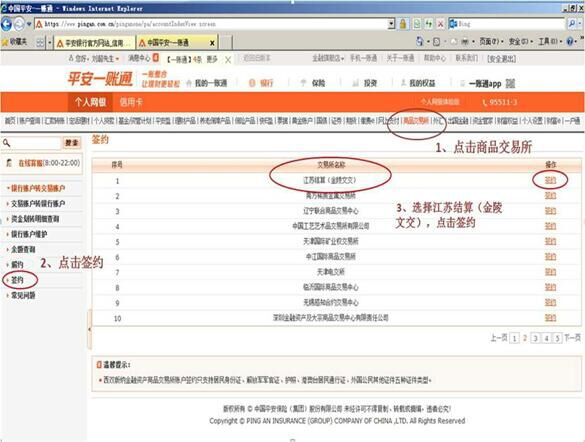Click the 搜索 button in sidebar
This screenshot has height=442, width=585.
72,143
